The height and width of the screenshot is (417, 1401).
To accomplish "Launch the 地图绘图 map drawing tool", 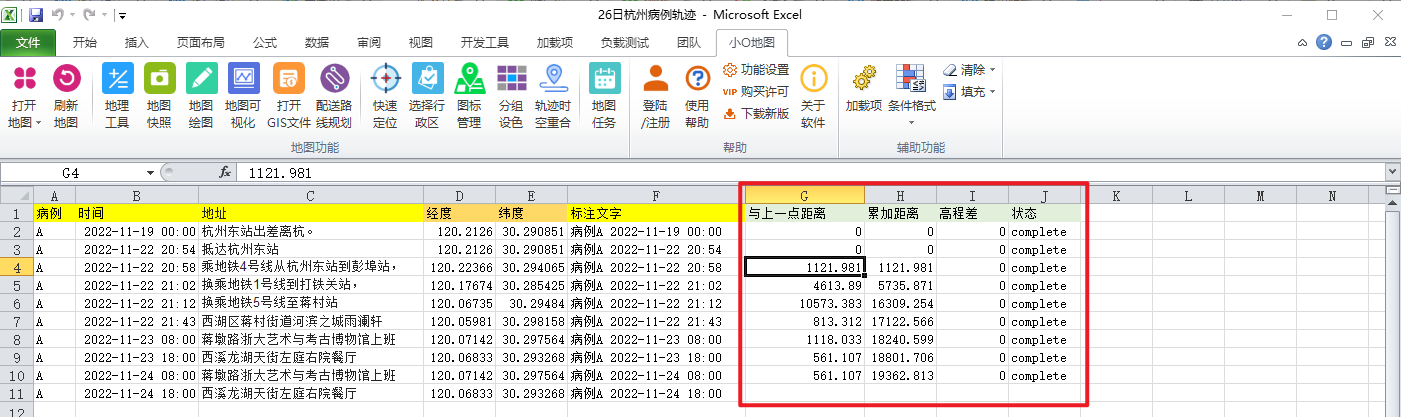I will coord(201,97).
